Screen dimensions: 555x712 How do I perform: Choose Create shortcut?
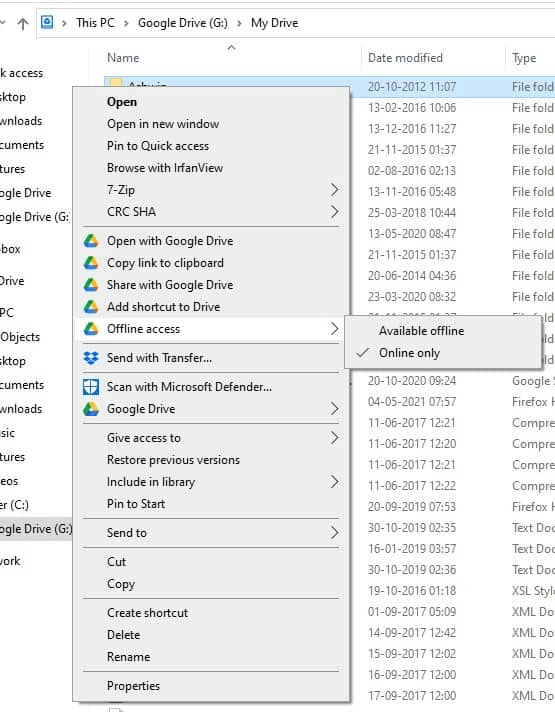click(147, 613)
